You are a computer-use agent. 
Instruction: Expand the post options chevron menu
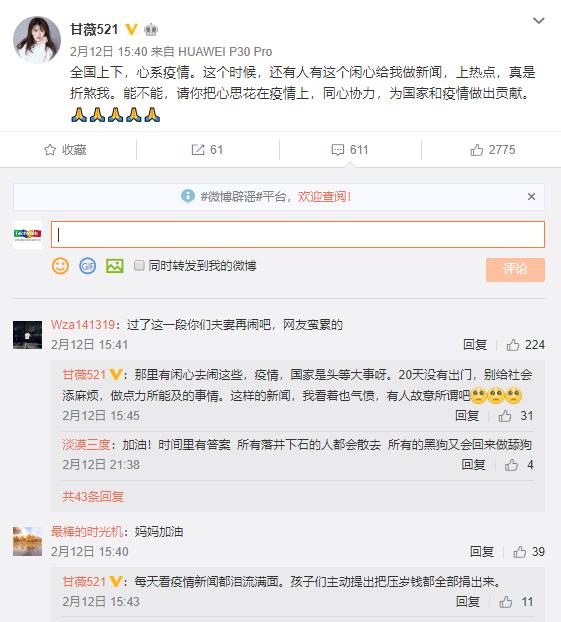538,20
